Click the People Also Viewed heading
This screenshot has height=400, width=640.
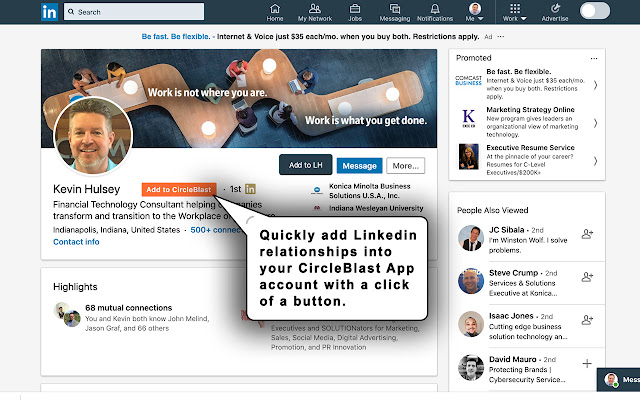coord(493,210)
